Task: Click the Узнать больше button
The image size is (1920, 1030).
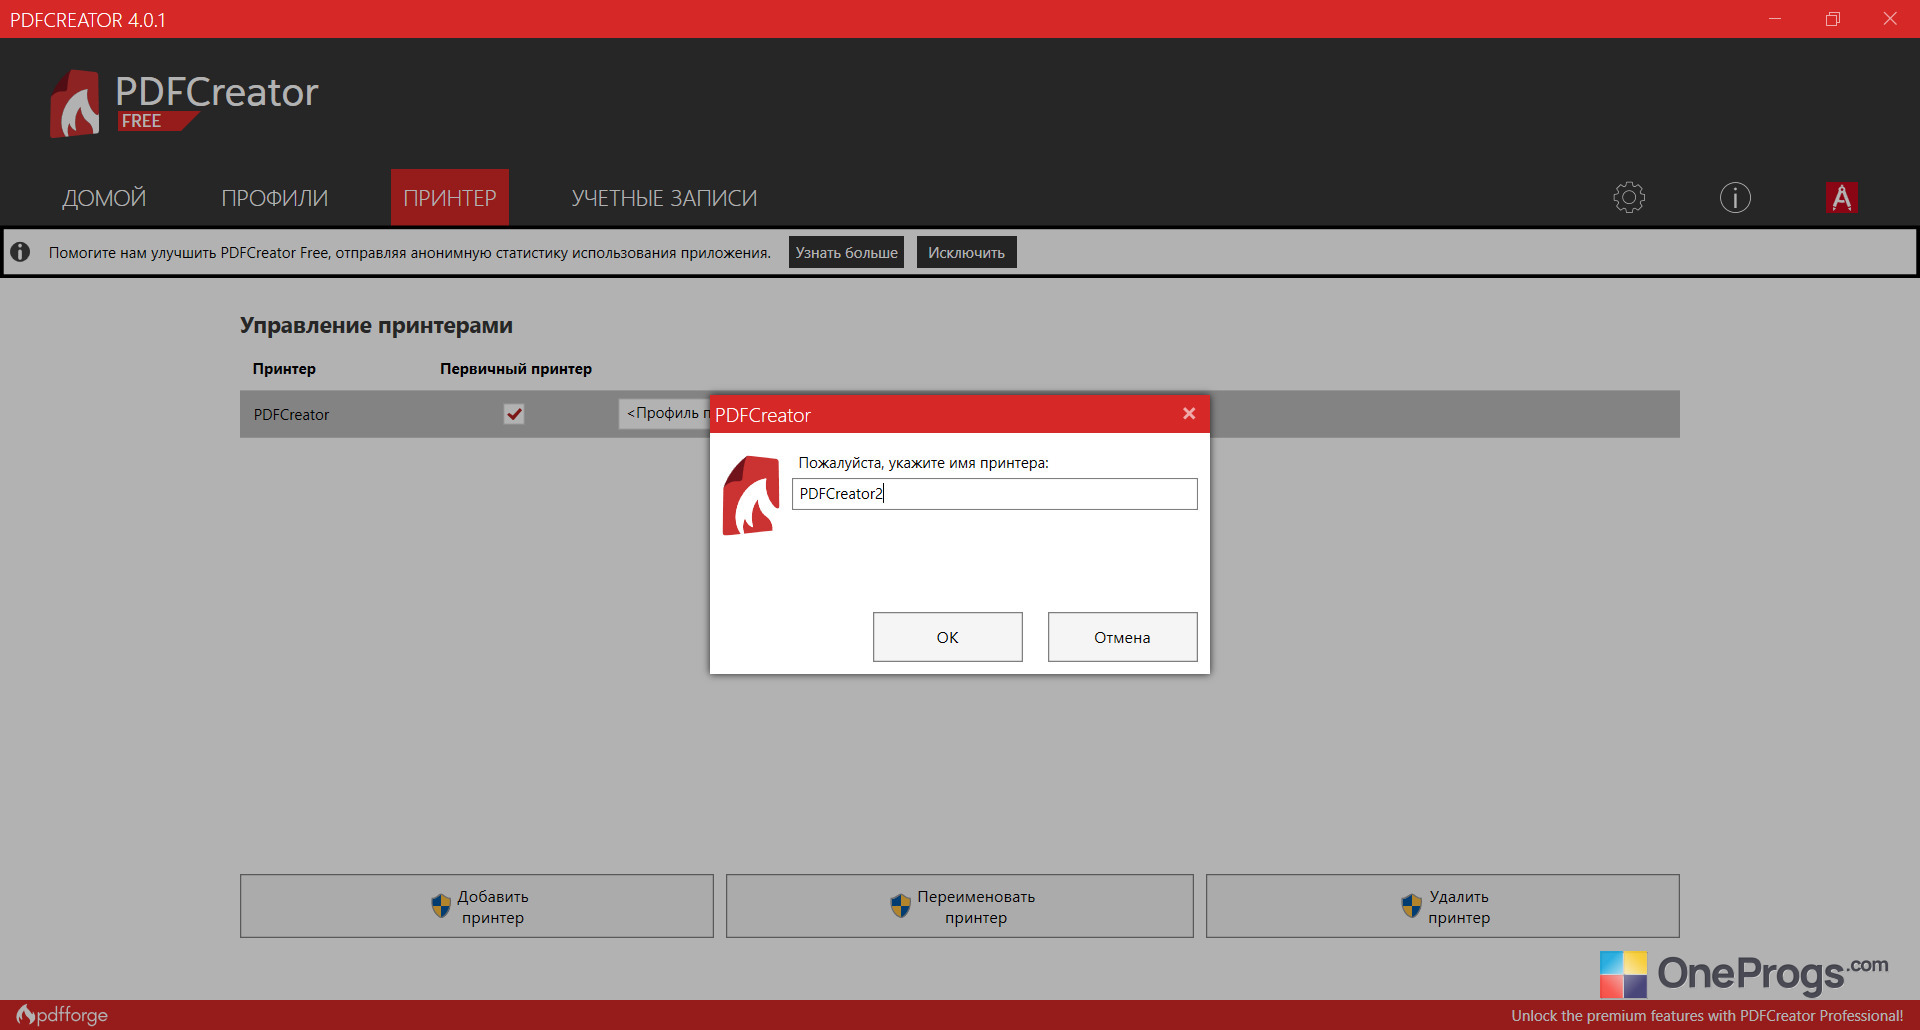Action: click(x=846, y=252)
